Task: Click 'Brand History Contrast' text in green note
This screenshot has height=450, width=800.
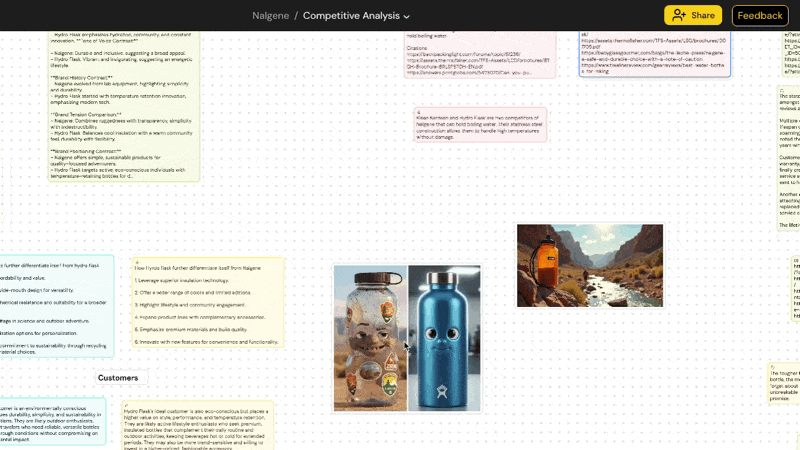Action: tap(82, 78)
